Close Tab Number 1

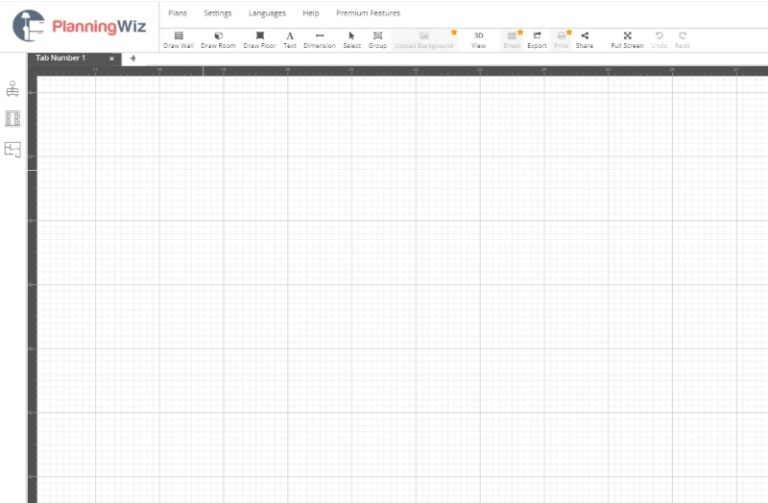(112, 58)
